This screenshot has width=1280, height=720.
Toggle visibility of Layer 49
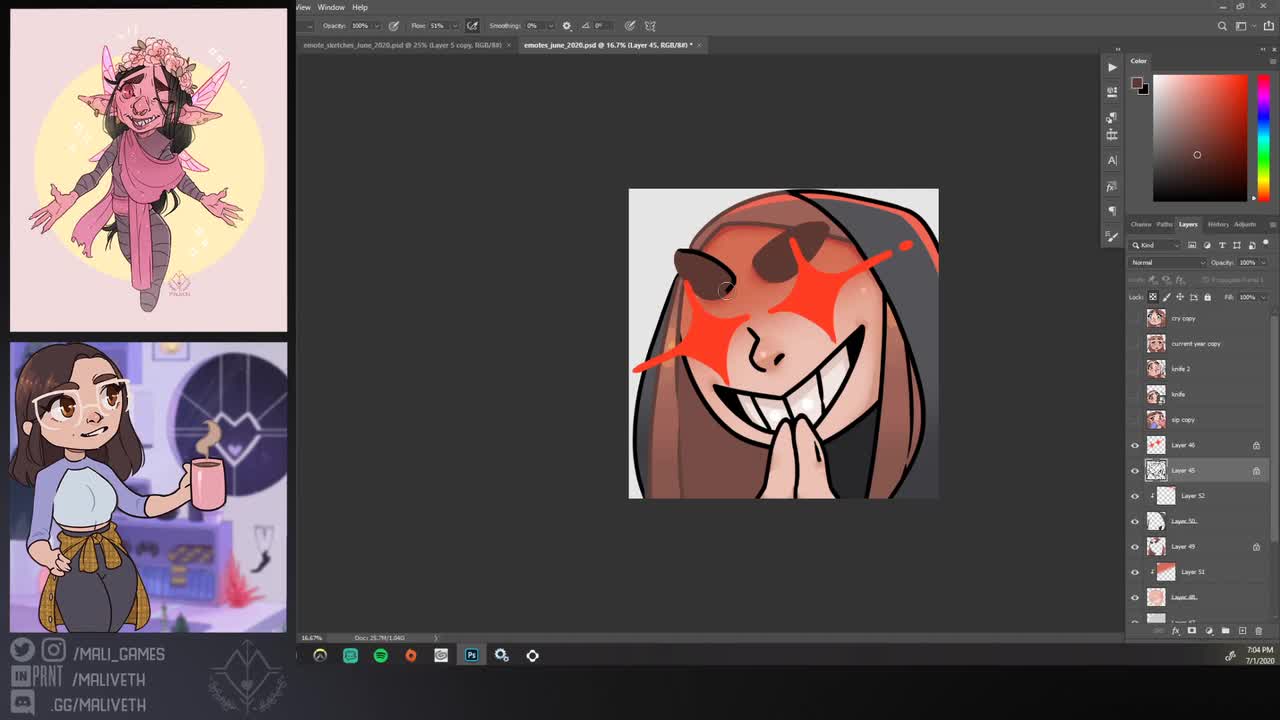coord(1134,546)
